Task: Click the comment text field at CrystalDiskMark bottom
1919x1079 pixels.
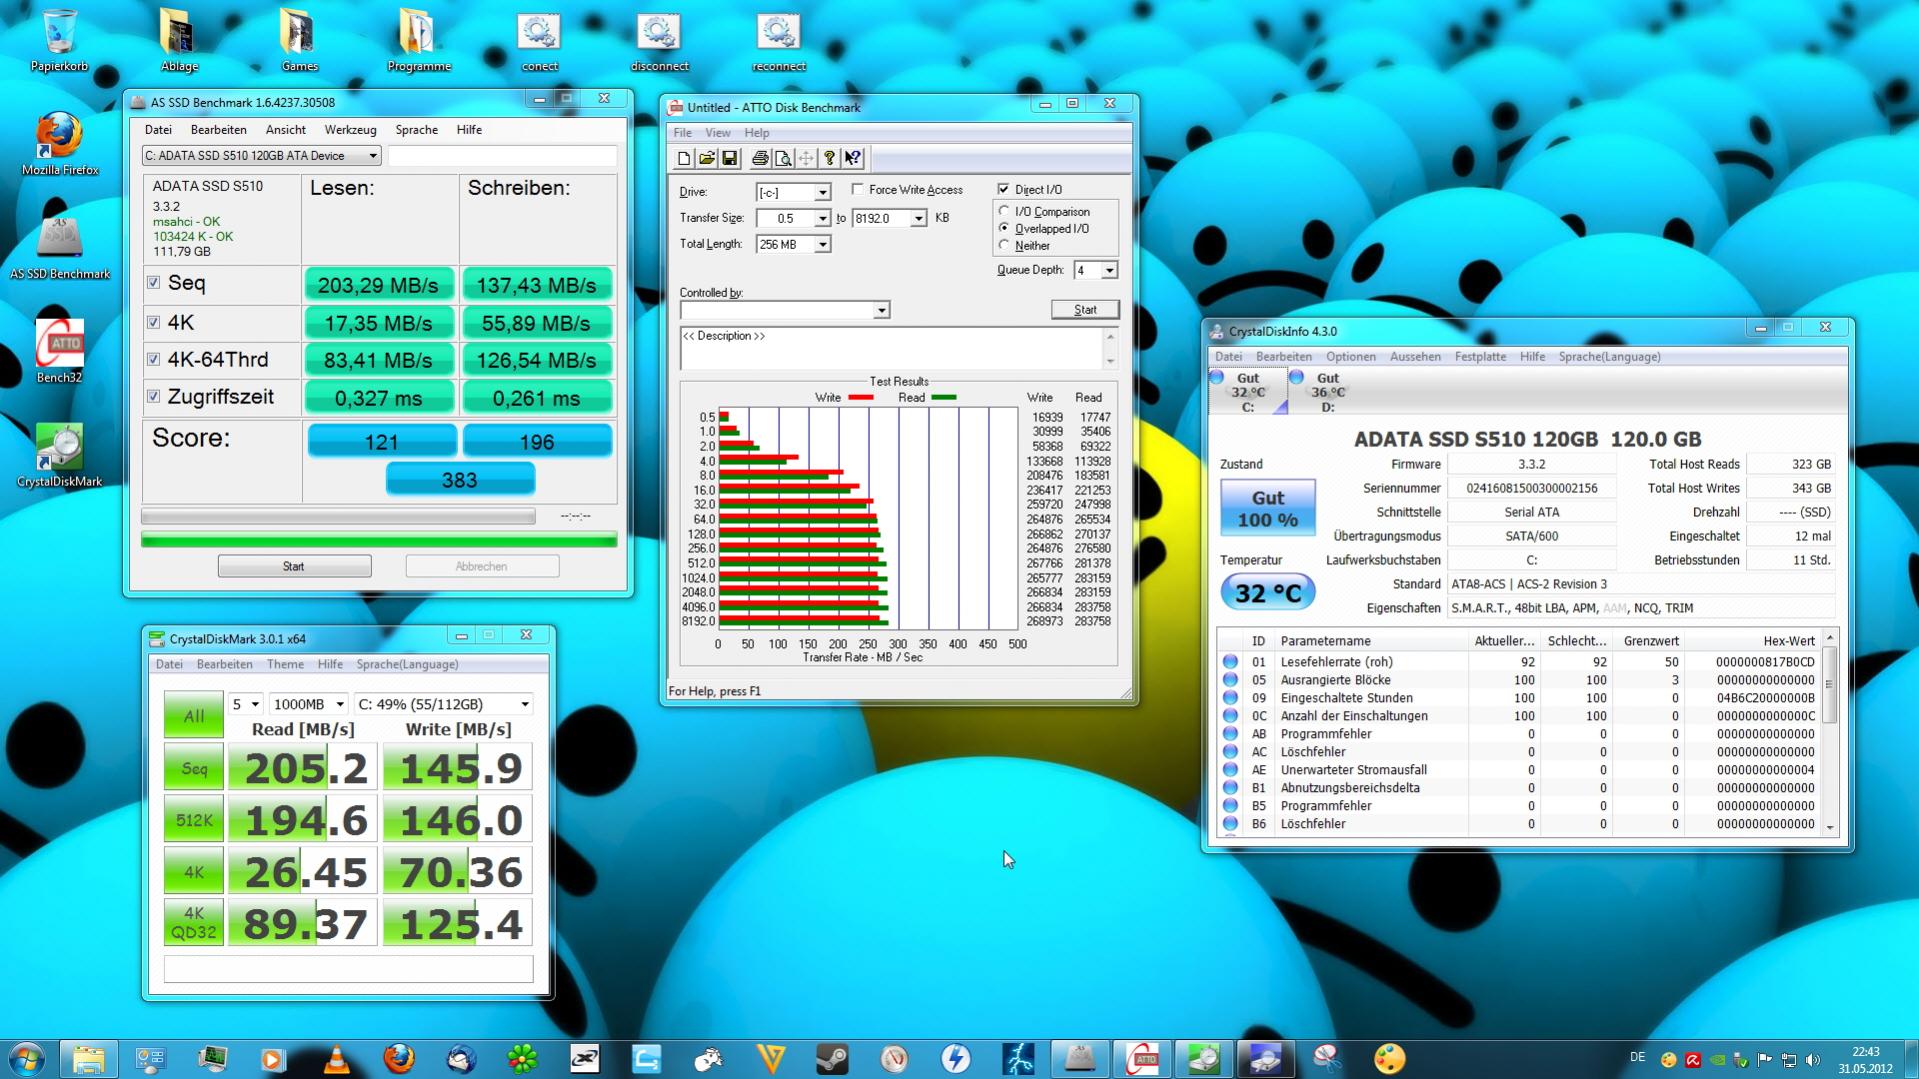Action: 348,969
